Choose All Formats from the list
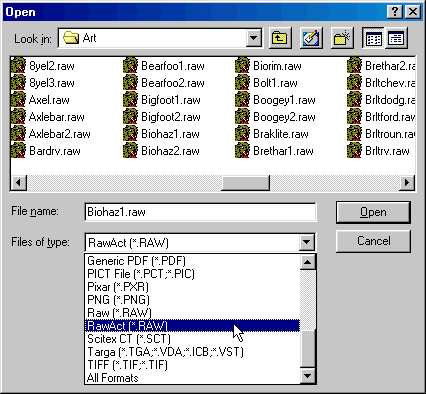 pos(113,378)
